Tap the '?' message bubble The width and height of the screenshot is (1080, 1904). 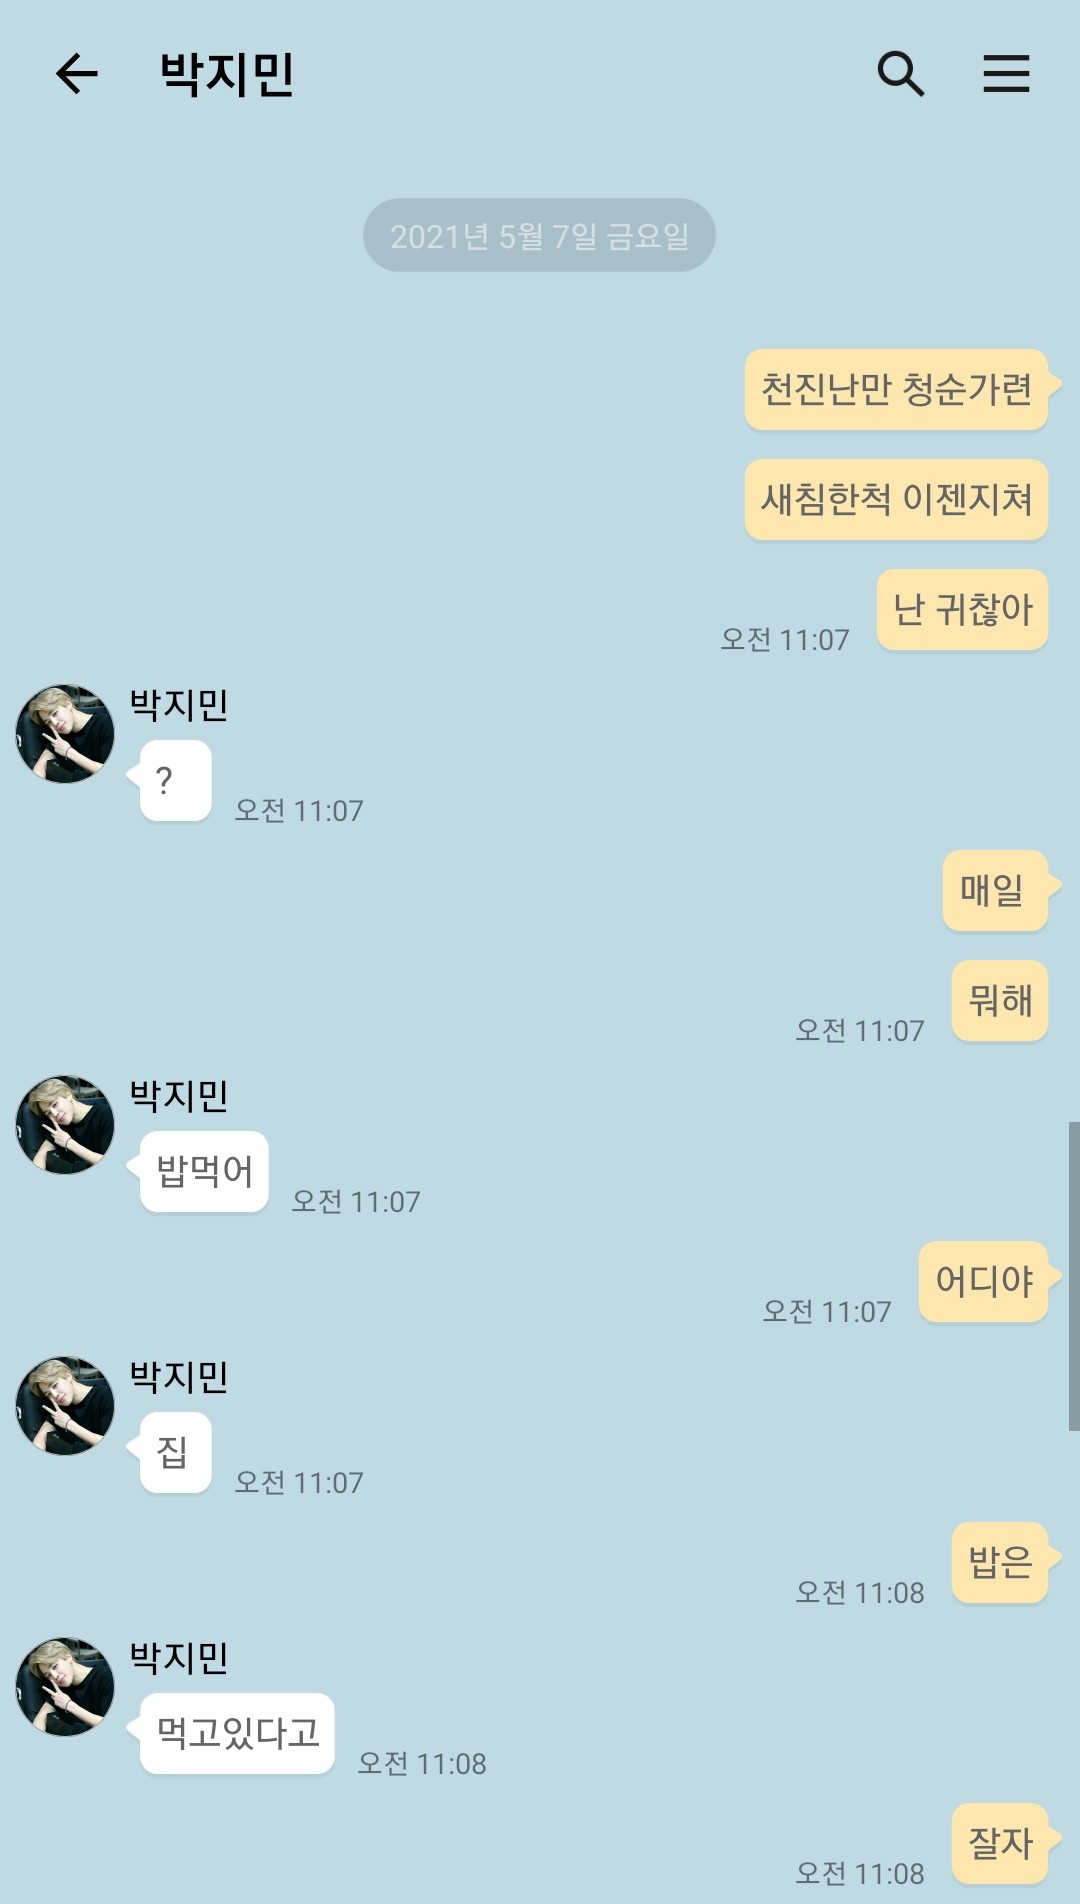pyautogui.click(x=175, y=781)
